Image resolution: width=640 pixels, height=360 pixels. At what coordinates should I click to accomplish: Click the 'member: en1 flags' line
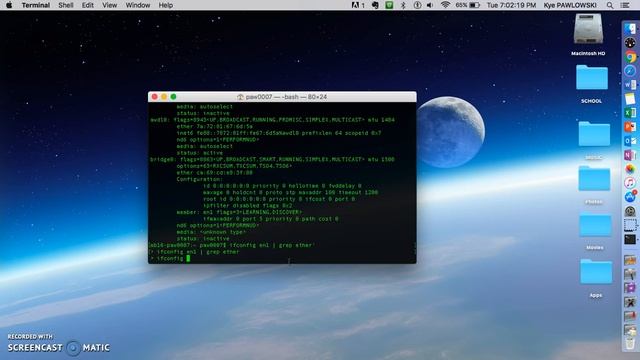click(239, 212)
